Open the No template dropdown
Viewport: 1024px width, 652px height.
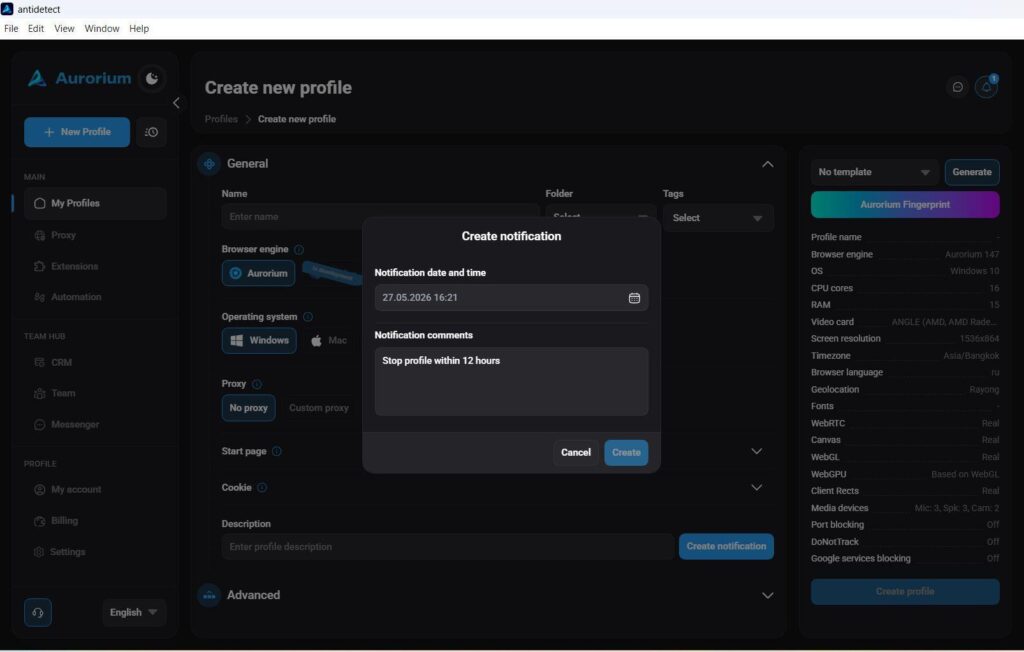tap(874, 172)
